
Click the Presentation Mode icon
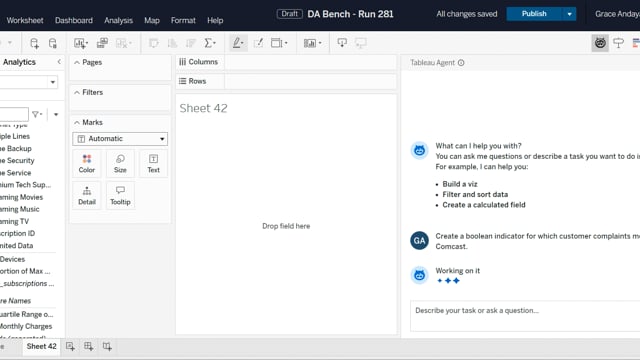click(x=361, y=43)
